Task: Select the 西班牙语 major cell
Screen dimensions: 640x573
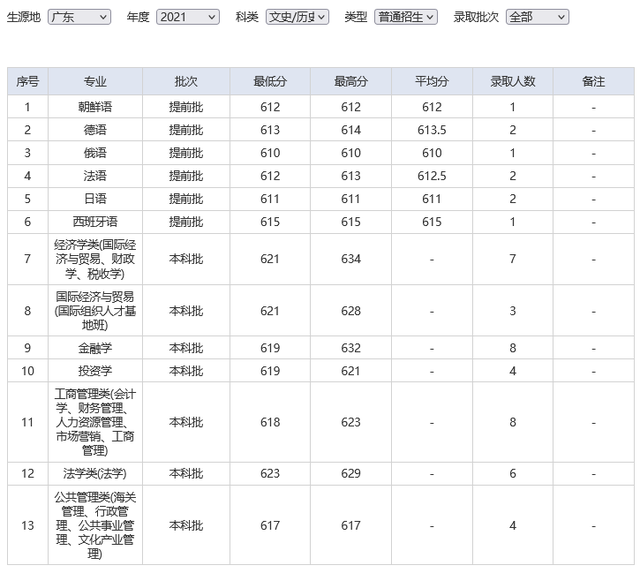Action: [95, 222]
